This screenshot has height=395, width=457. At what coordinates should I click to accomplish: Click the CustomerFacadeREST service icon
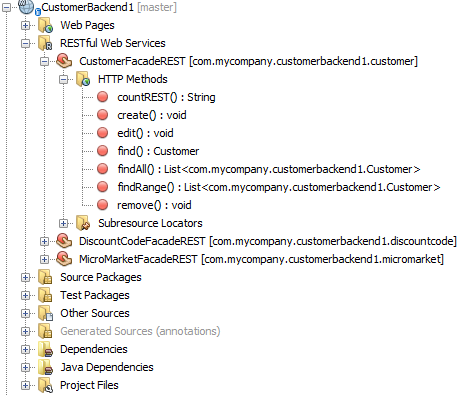pos(64,61)
